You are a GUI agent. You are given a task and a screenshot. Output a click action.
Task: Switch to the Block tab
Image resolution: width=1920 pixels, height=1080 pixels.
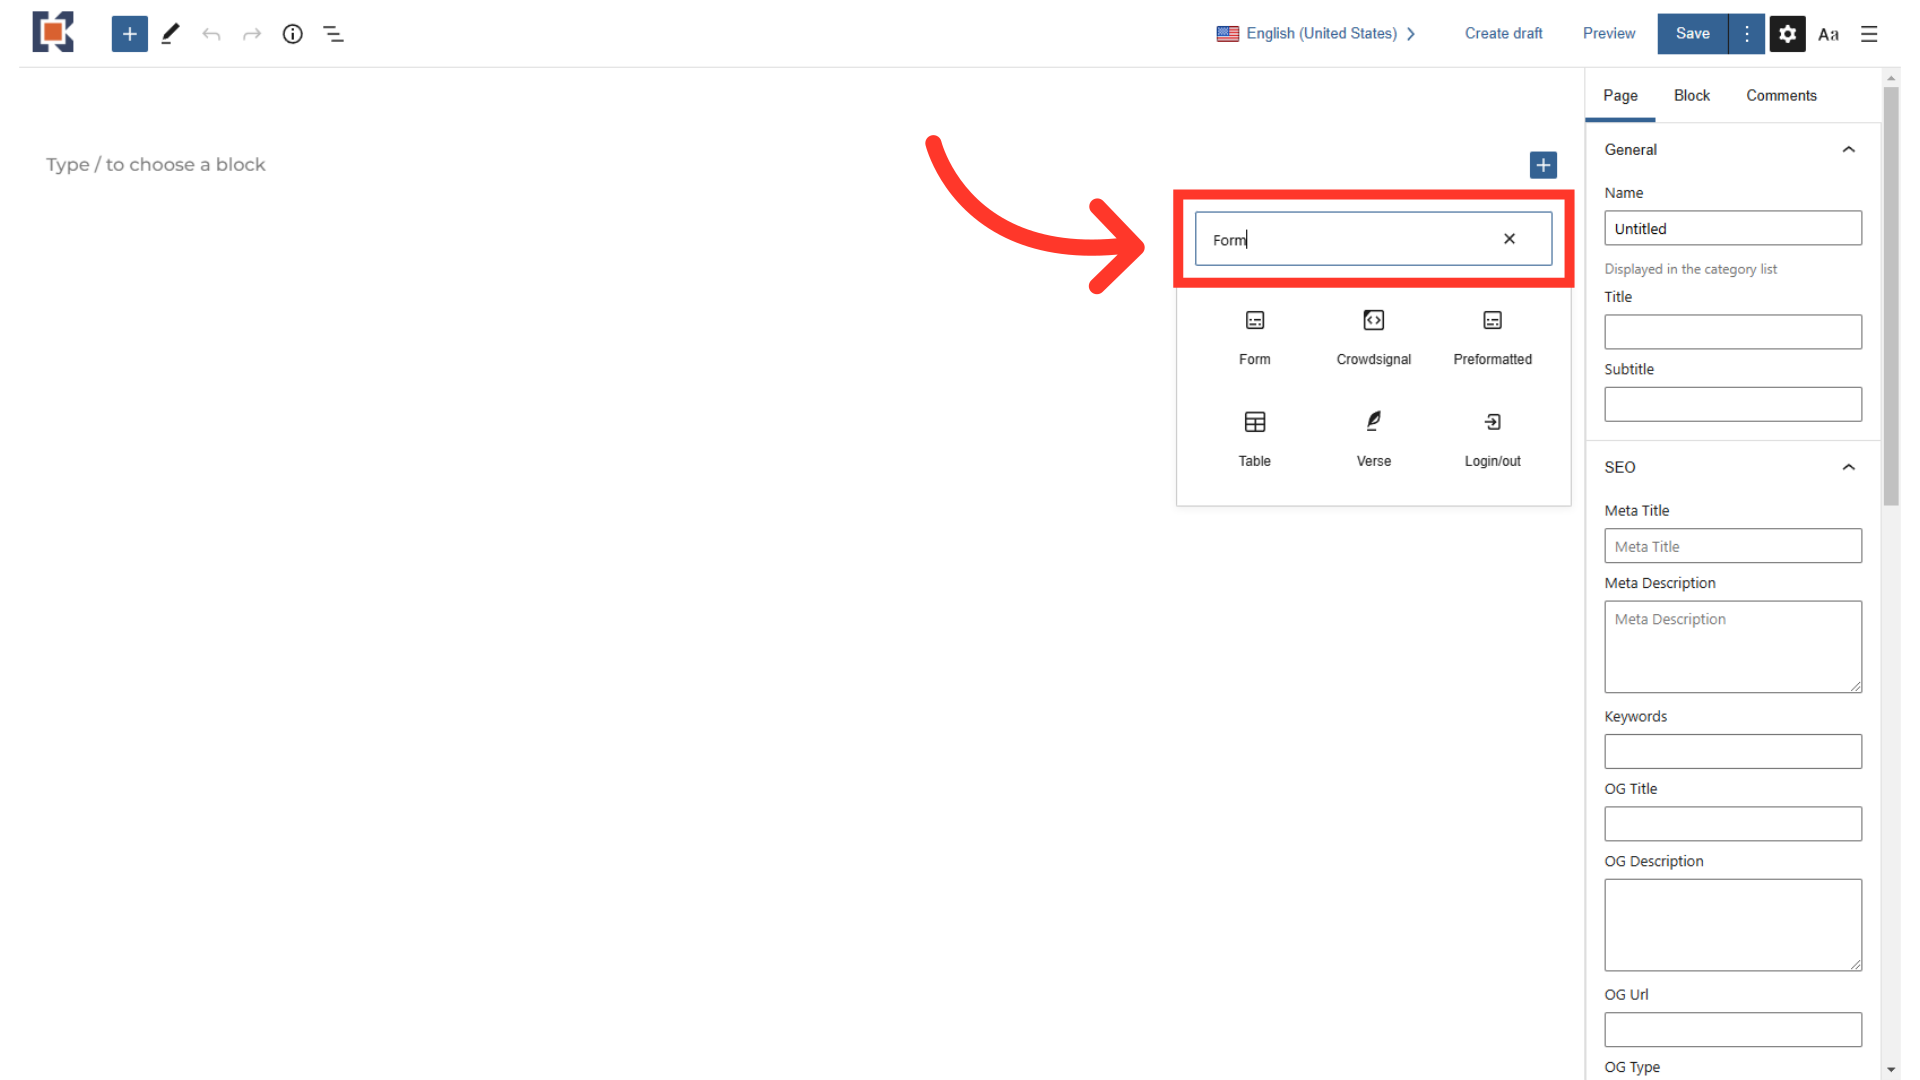point(1691,96)
